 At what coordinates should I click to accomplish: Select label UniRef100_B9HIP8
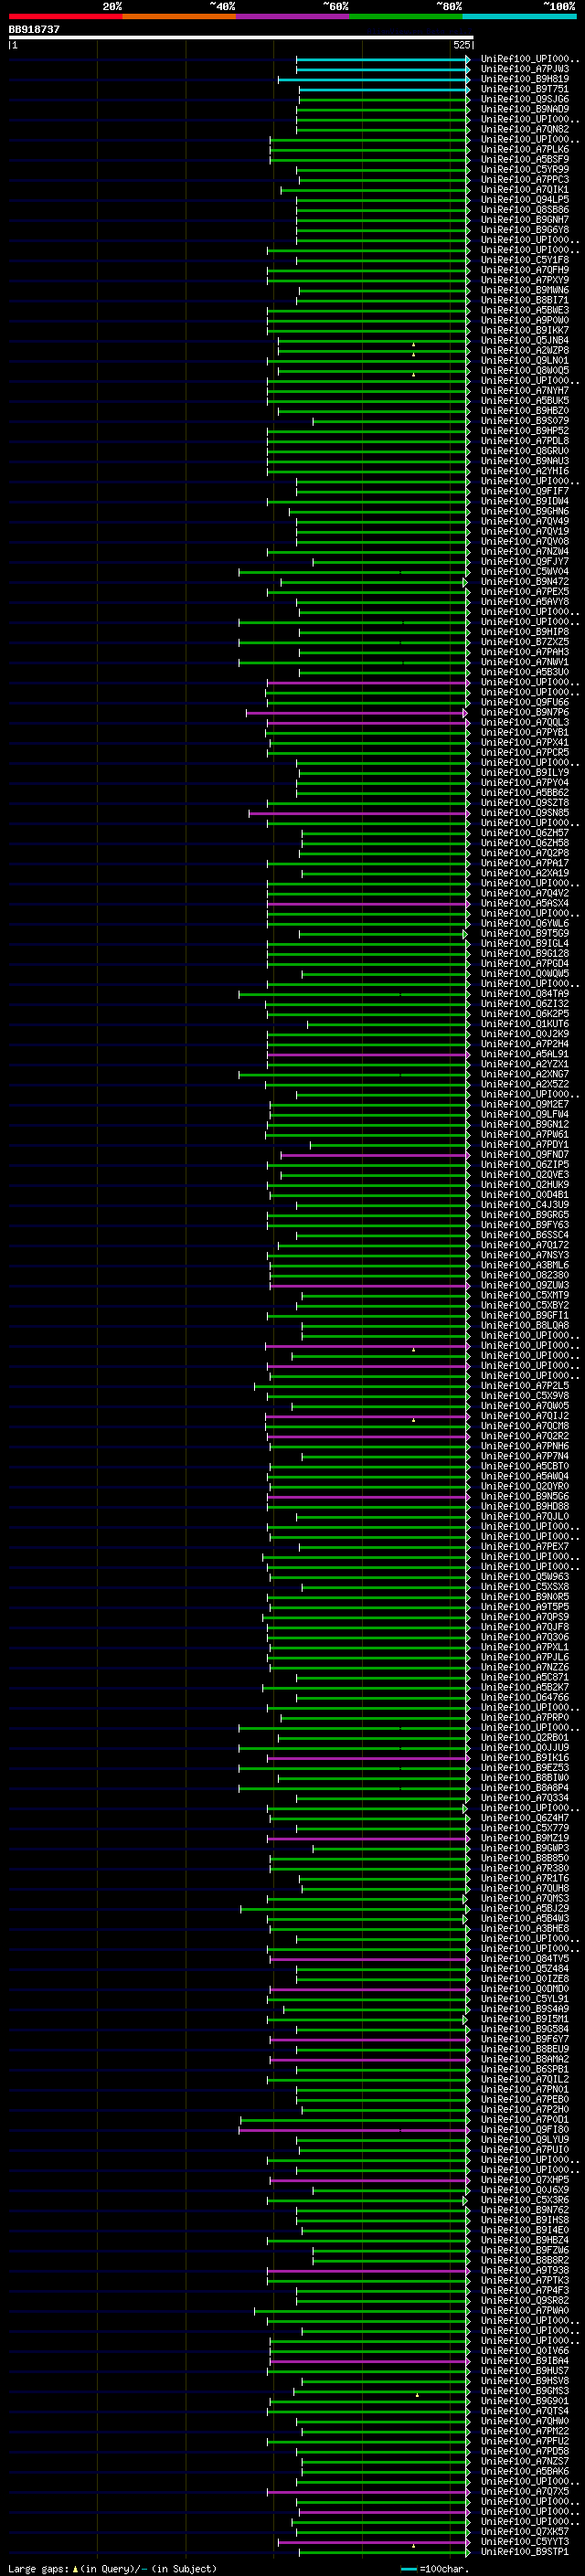click(525, 631)
